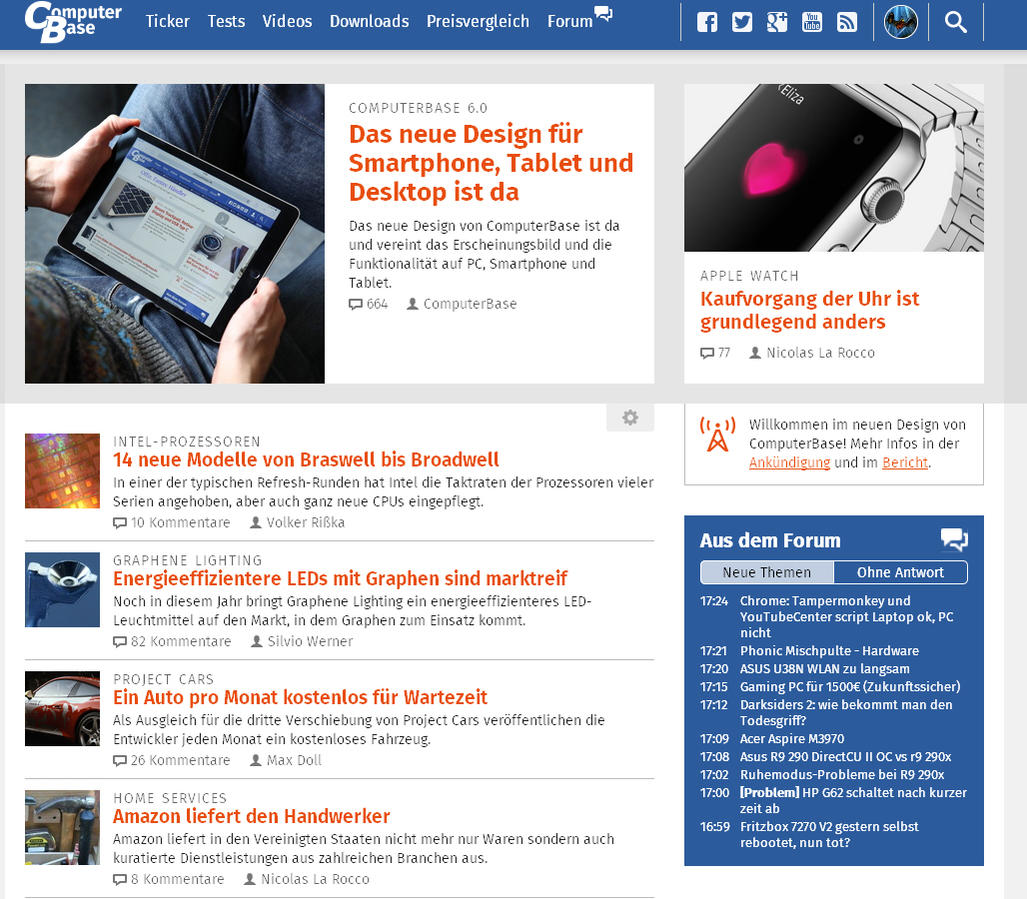Open forum thread Darksiders 2 Todesgriff
This screenshot has height=899, width=1027.
(x=846, y=712)
